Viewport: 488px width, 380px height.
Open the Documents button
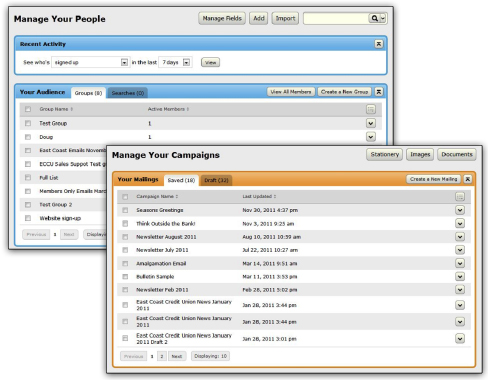[457, 154]
